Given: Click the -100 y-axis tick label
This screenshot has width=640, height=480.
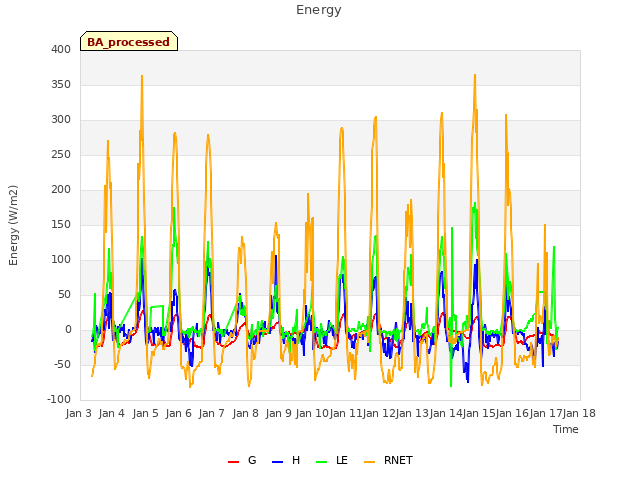Looking at the screenshot, I should [x=59, y=400].
